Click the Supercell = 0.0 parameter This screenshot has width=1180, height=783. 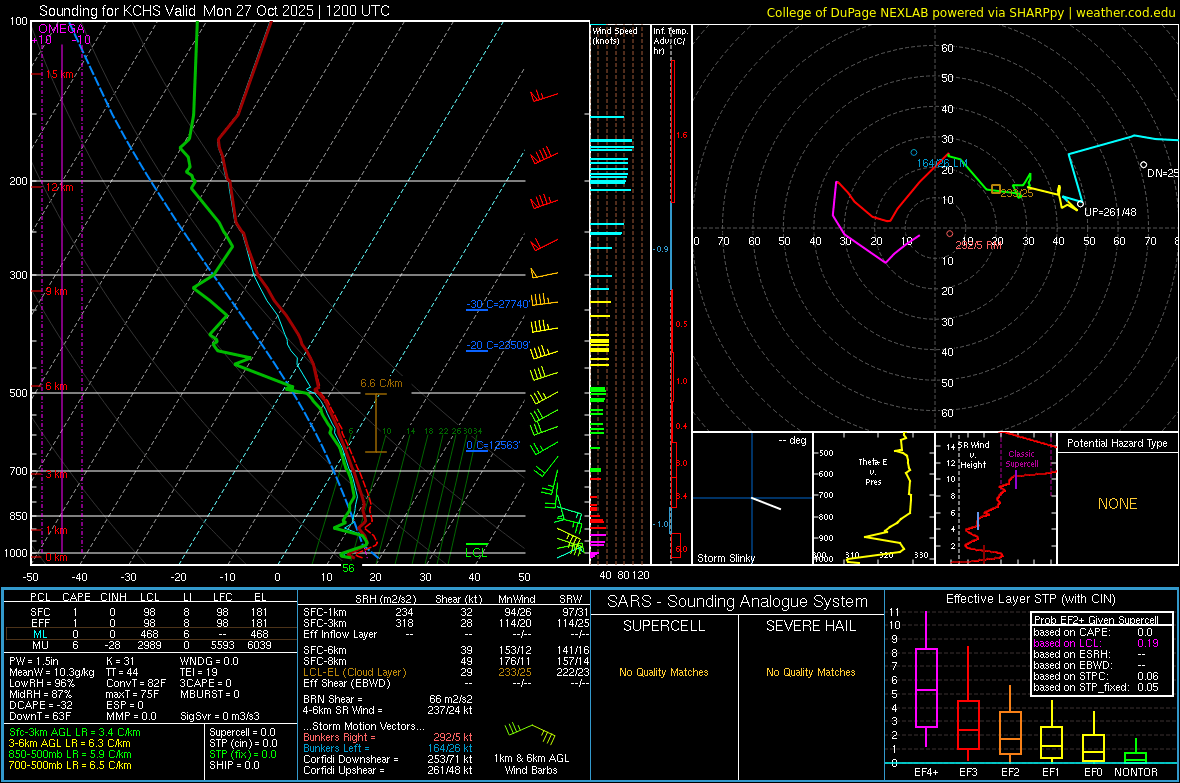click(242, 732)
